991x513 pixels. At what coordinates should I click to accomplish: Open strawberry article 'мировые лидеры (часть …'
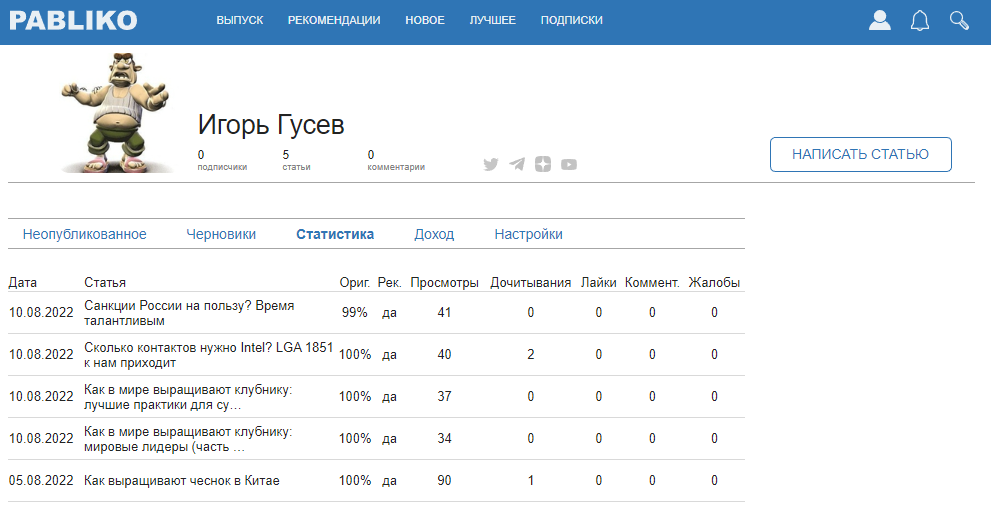tap(188, 439)
